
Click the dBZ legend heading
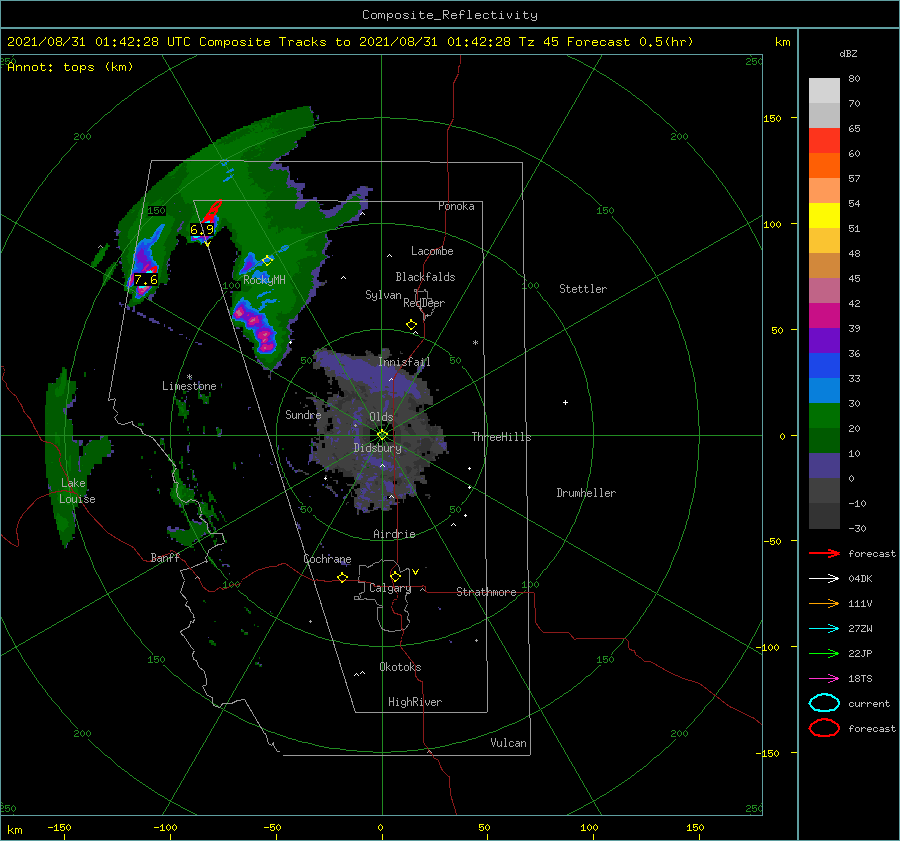pyautogui.click(x=848, y=54)
